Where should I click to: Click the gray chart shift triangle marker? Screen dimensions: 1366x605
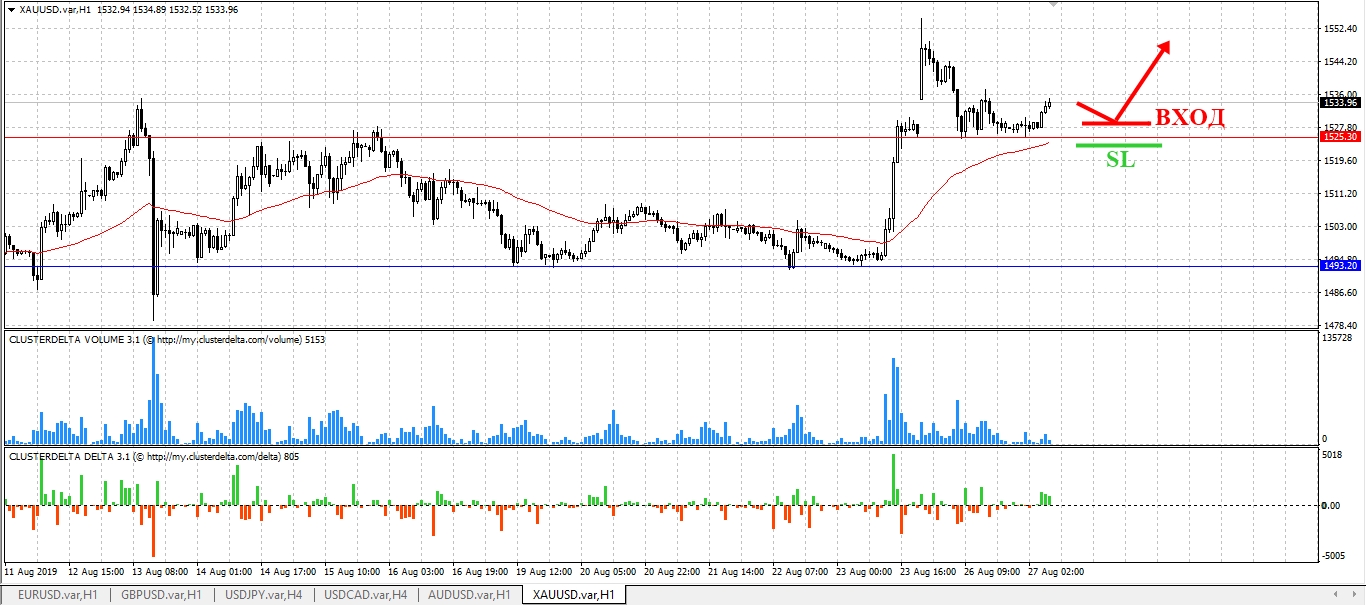(1051, 4)
